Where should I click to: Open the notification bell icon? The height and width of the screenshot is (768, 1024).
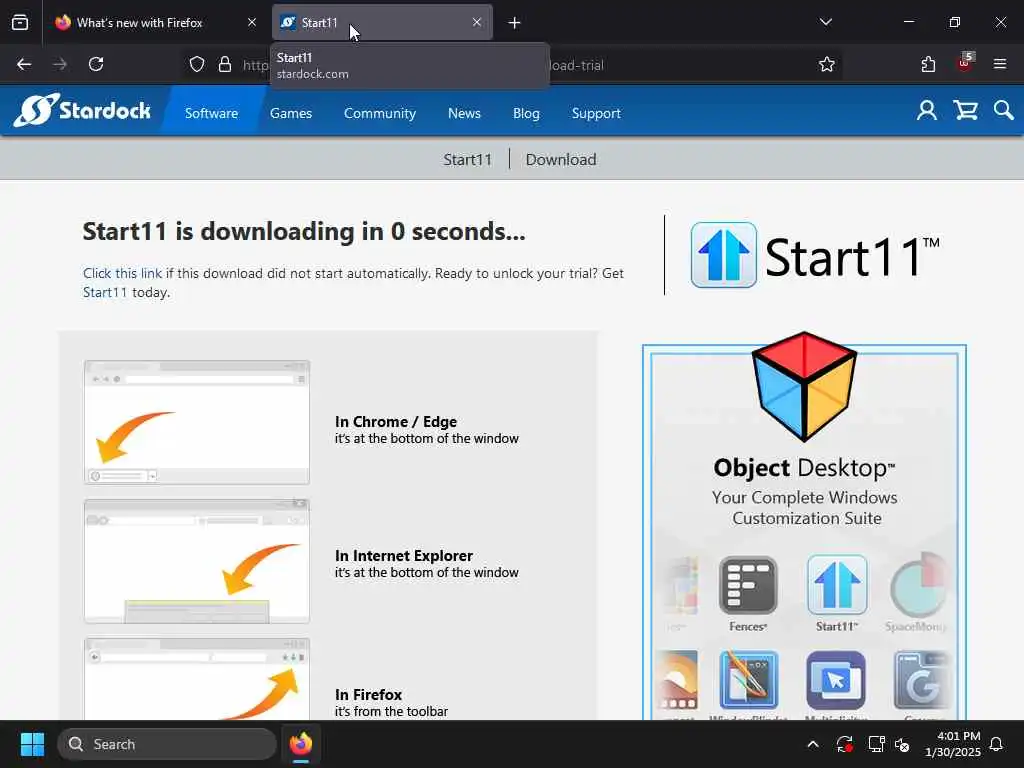997,744
